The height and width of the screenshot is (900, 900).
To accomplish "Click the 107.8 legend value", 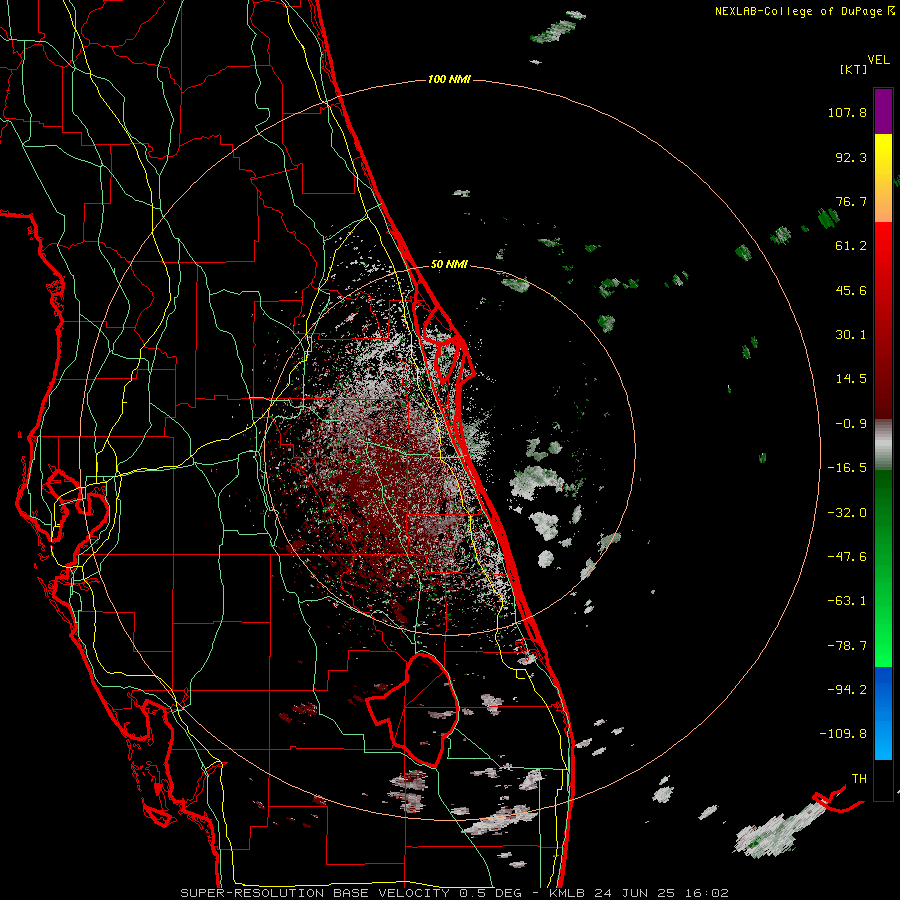I will pos(847,112).
